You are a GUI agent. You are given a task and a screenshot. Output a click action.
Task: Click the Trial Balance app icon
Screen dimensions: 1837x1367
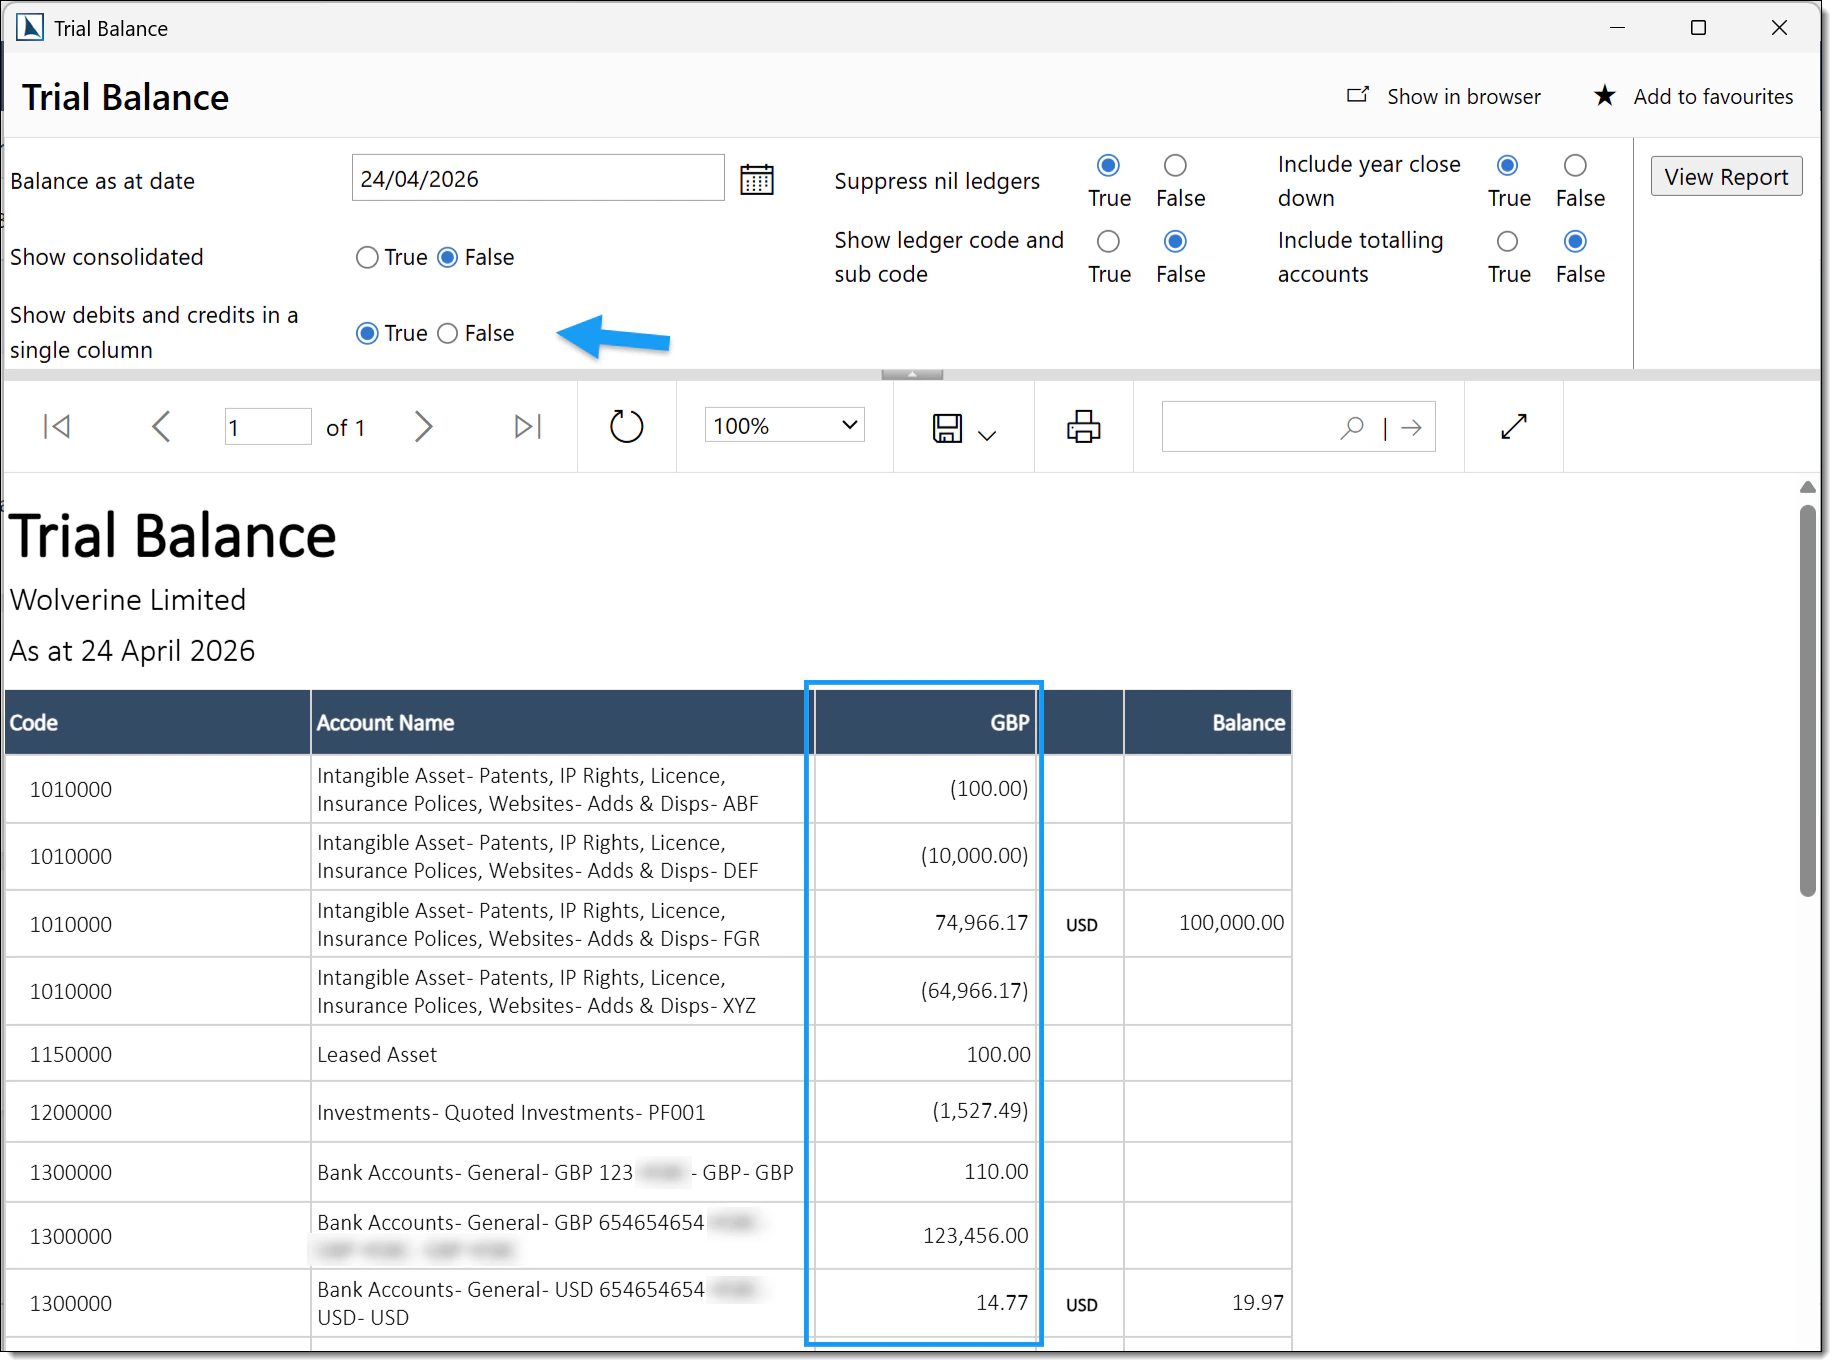tap(30, 27)
